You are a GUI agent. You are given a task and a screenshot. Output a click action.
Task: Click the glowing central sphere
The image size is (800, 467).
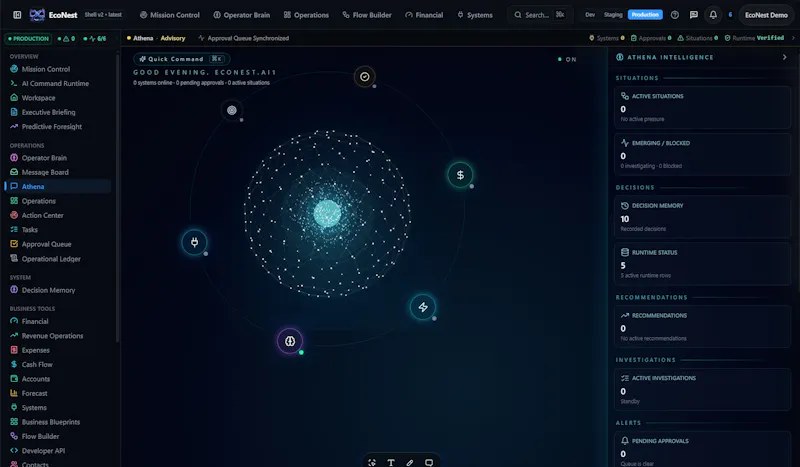click(327, 213)
